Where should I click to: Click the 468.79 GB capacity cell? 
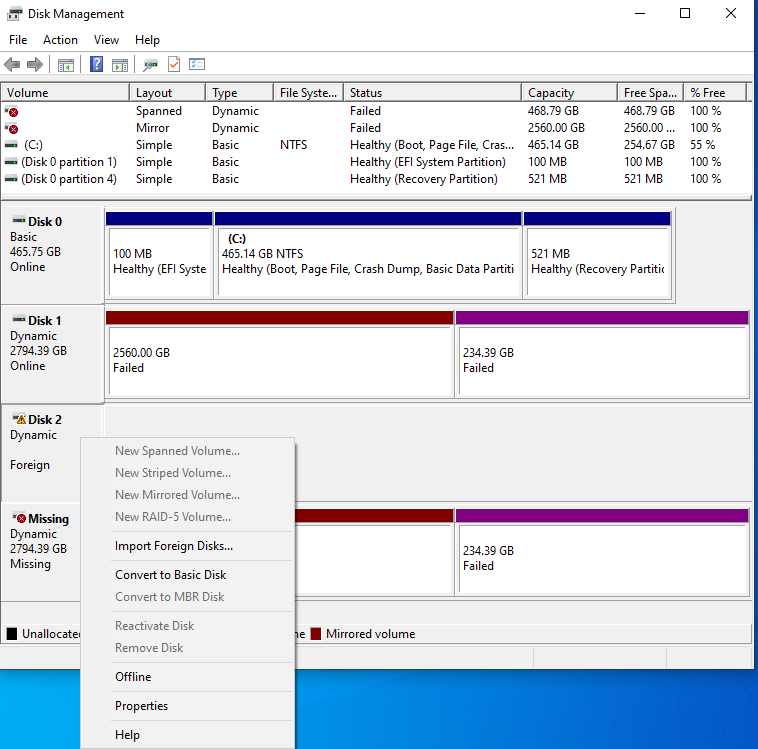pos(553,111)
